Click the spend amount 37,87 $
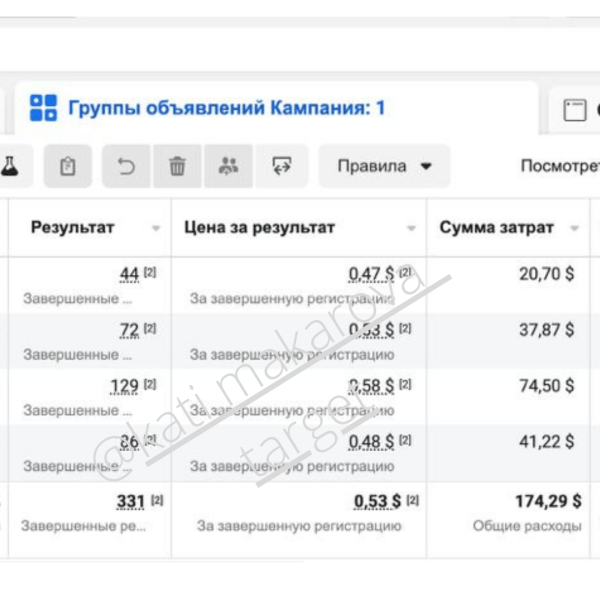The height and width of the screenshot is (600, 600). point(546,330)
